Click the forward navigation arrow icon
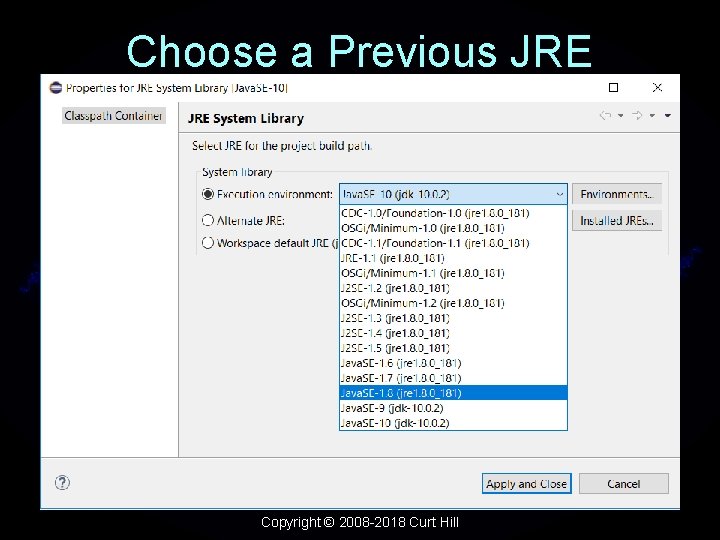This screenshot has height=540, width=720. click(x=637, y=115)
